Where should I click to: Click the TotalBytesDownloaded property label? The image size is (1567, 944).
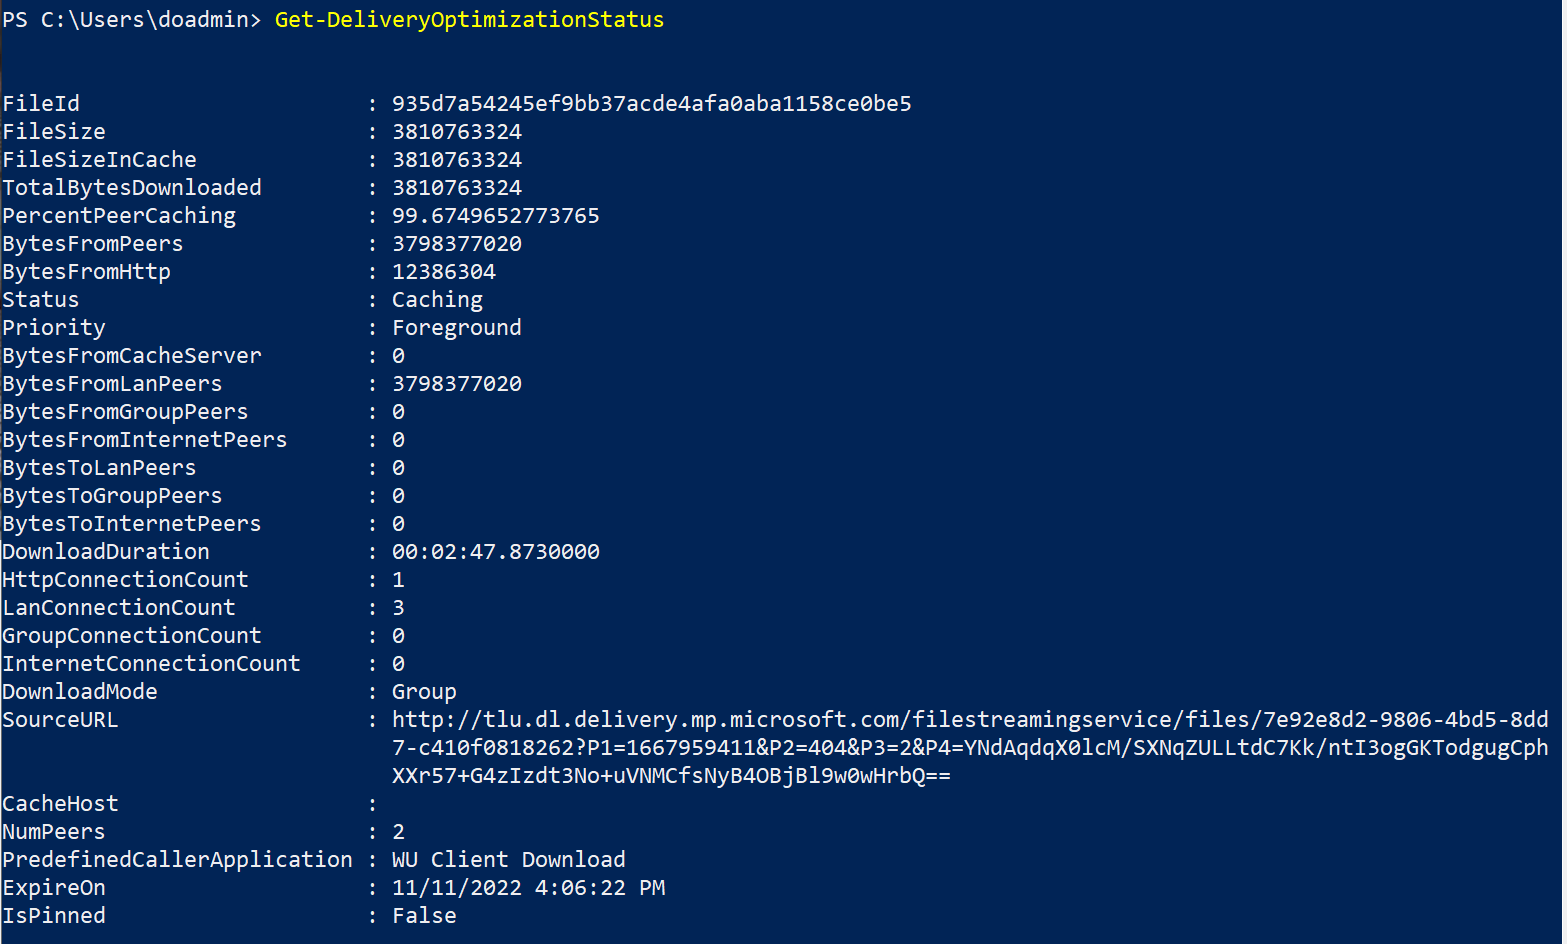(x=132, y=188)
